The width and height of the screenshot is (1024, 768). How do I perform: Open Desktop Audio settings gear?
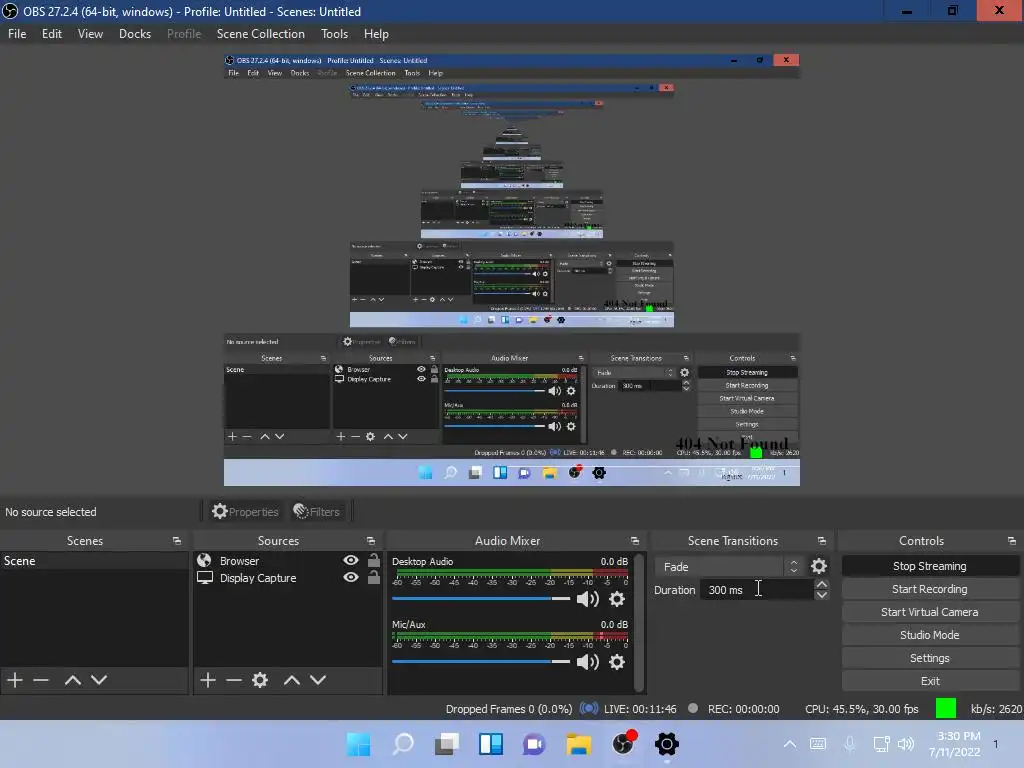(x=616, y=599)
